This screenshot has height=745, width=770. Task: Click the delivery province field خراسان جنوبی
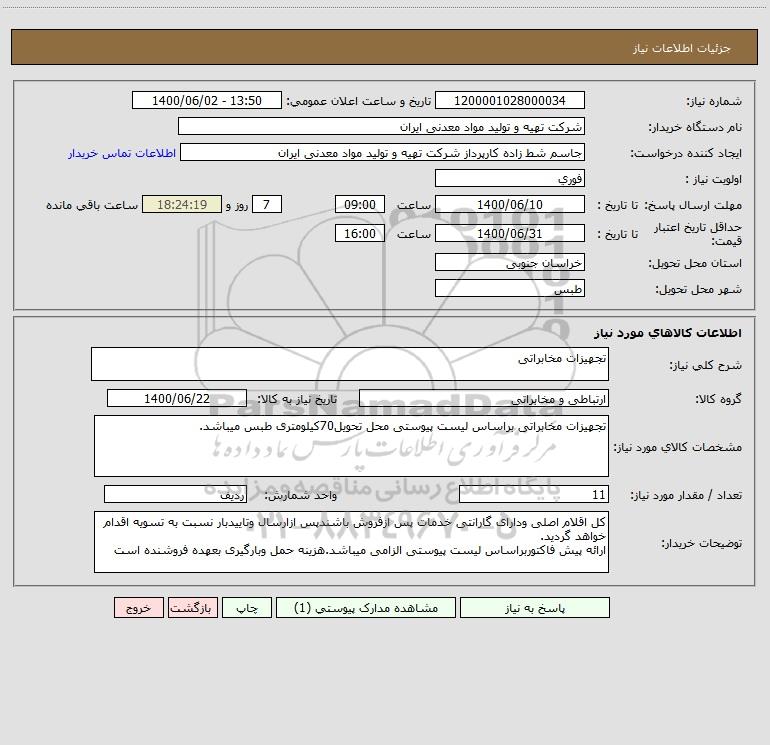[510, 262]
